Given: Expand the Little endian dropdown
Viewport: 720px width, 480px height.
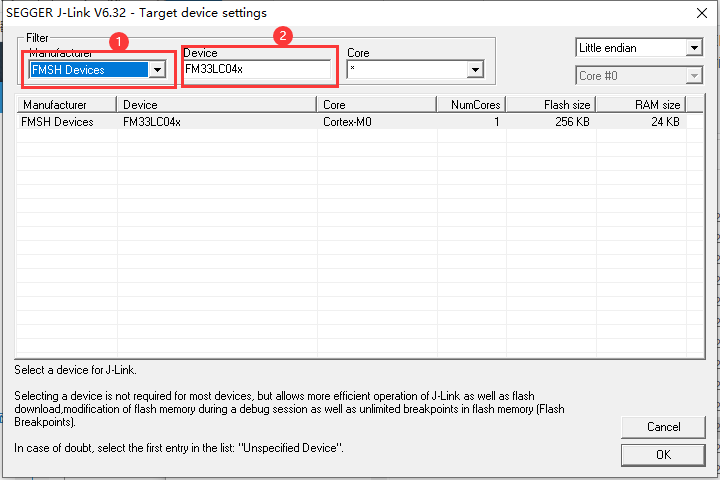Looking at the screenshot, I should (x=694, y=48).
